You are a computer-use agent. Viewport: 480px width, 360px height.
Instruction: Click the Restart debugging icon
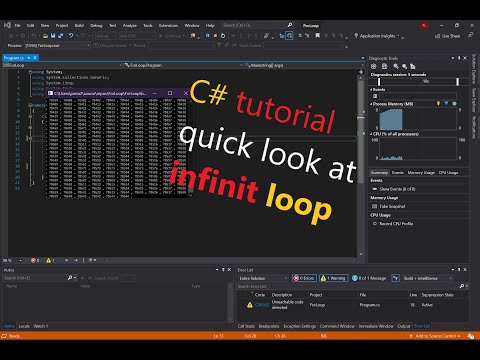223,36
